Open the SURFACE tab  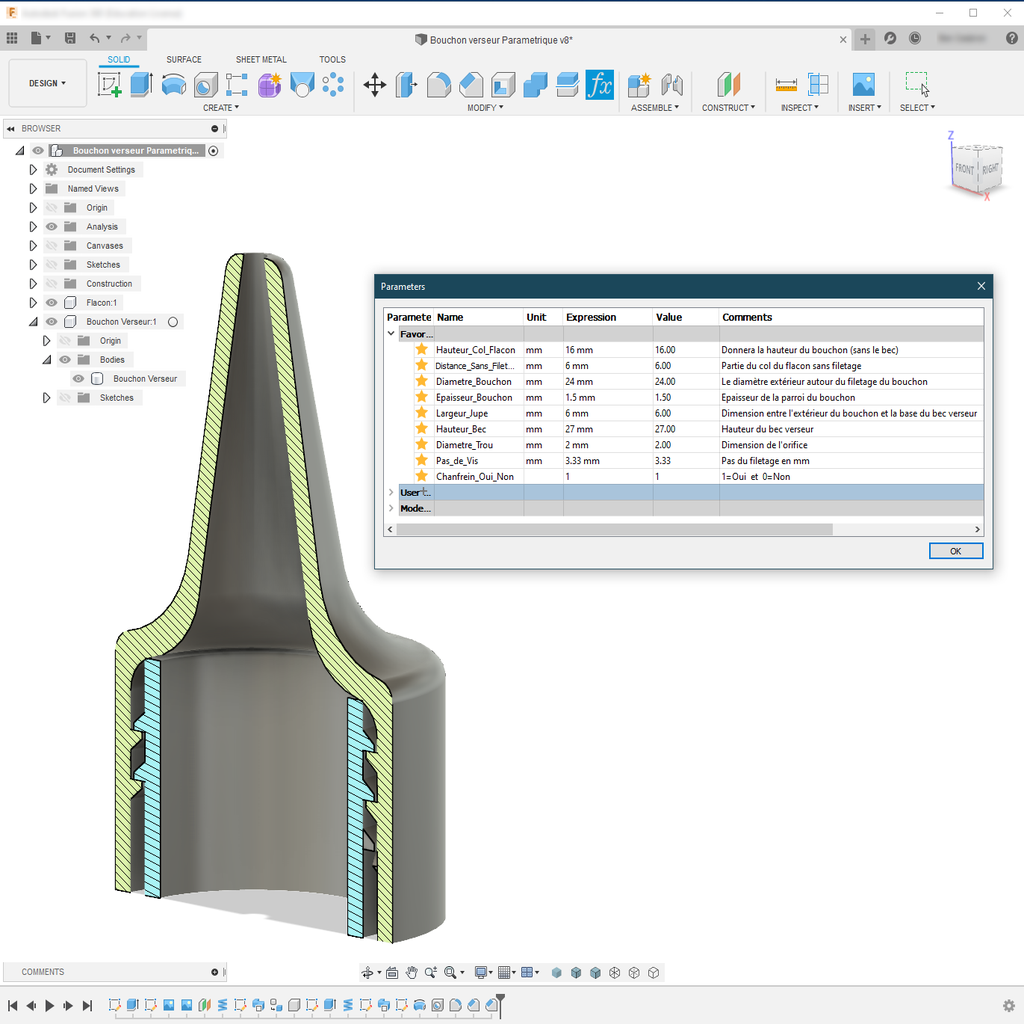(x=184, y=60)
